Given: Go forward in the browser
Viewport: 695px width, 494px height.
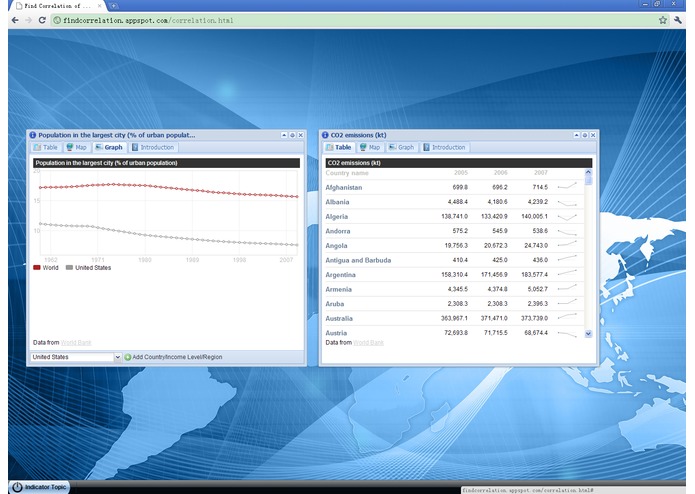Looking at the screenshot, I should coord(28,20).
